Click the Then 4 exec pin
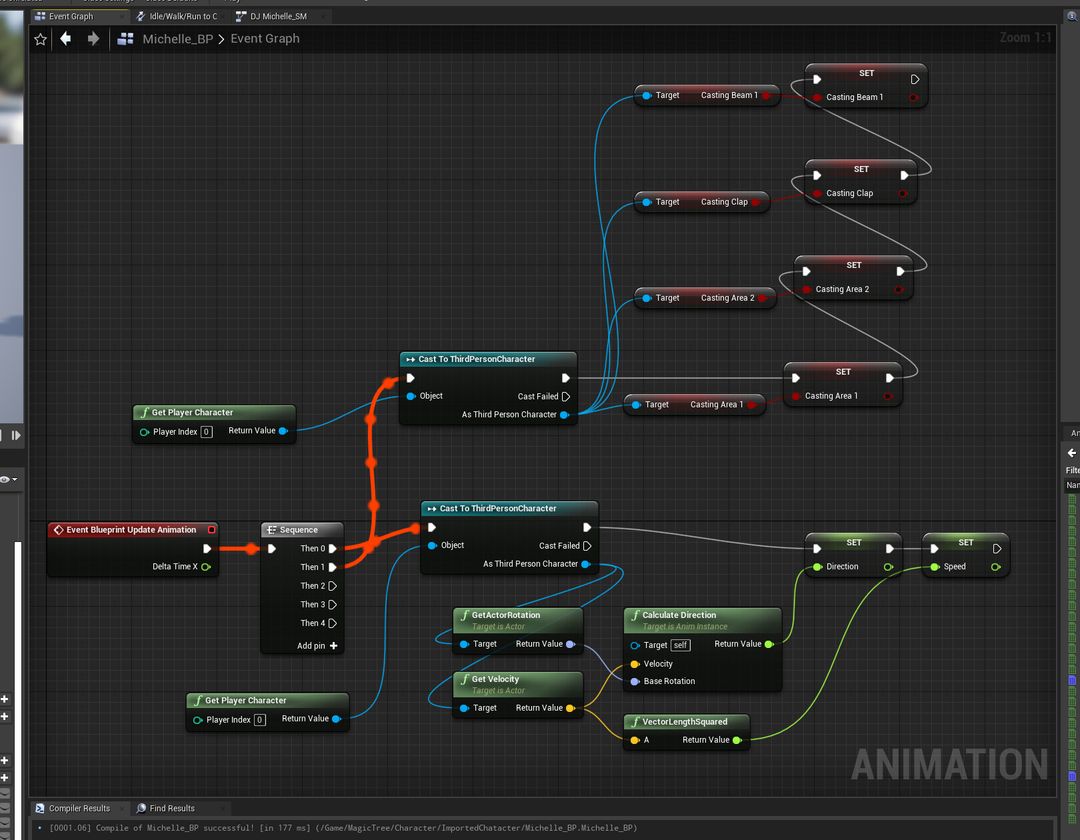The width and height of the screenshot is (1080, 840). (333, 623)
